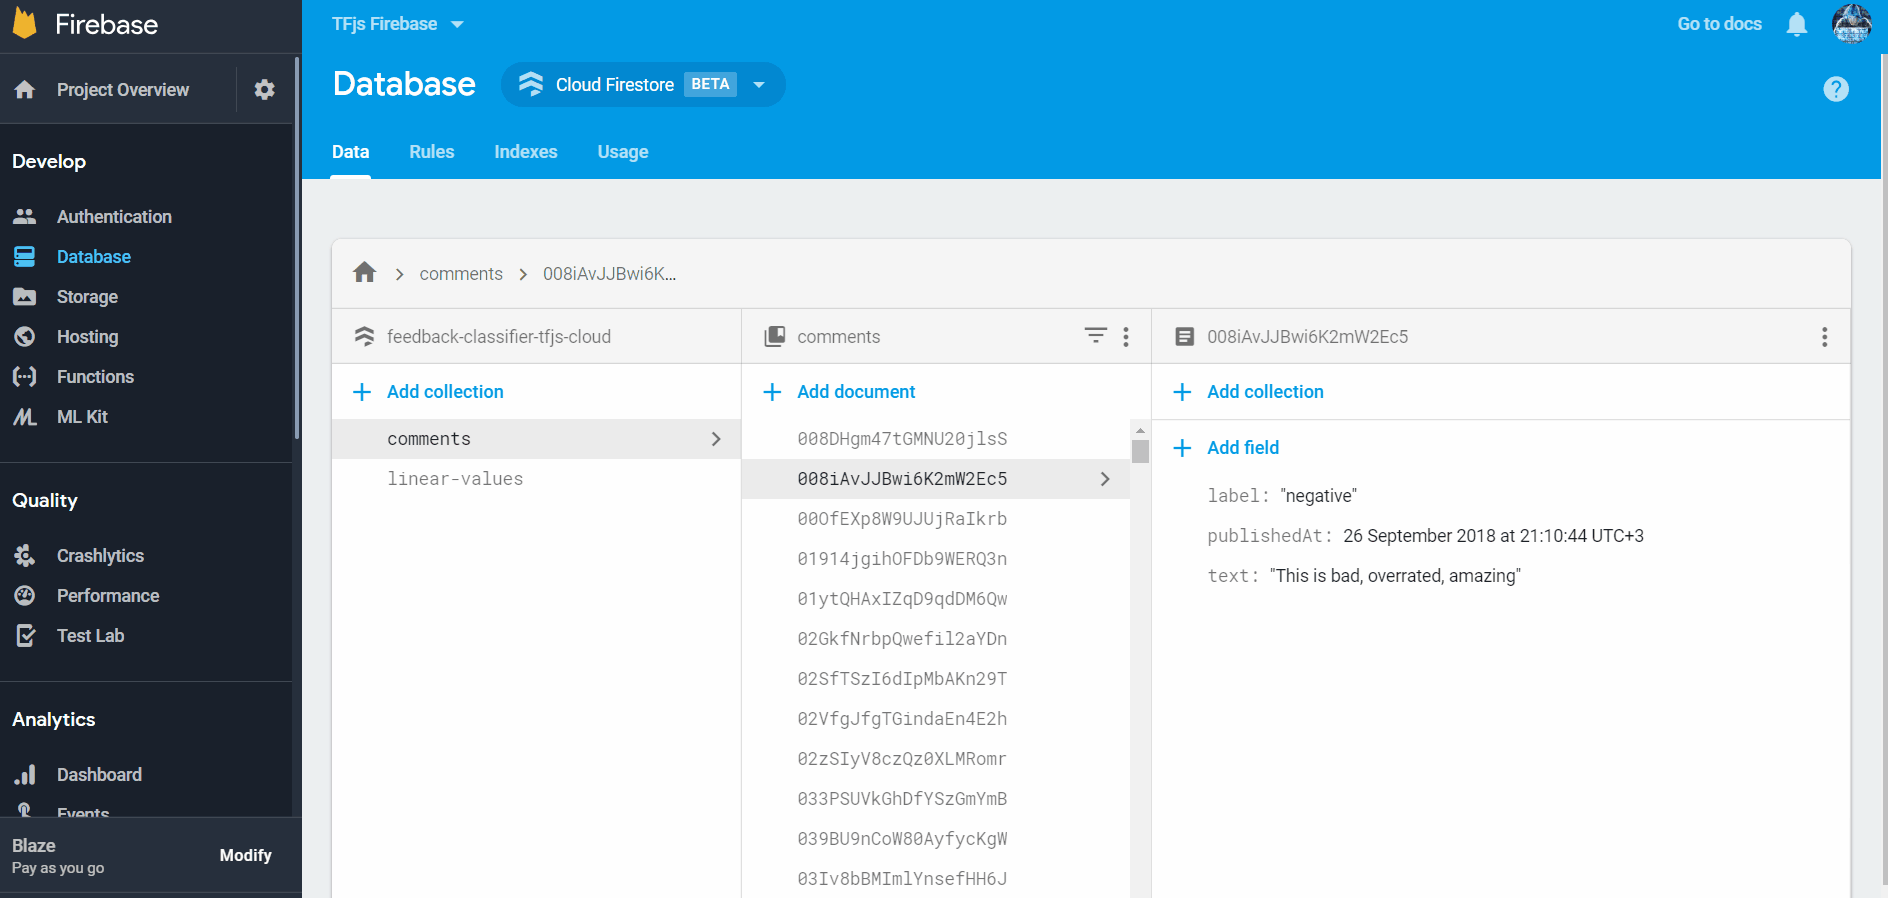Click Modify for the Blaze plan

(246, 855)
